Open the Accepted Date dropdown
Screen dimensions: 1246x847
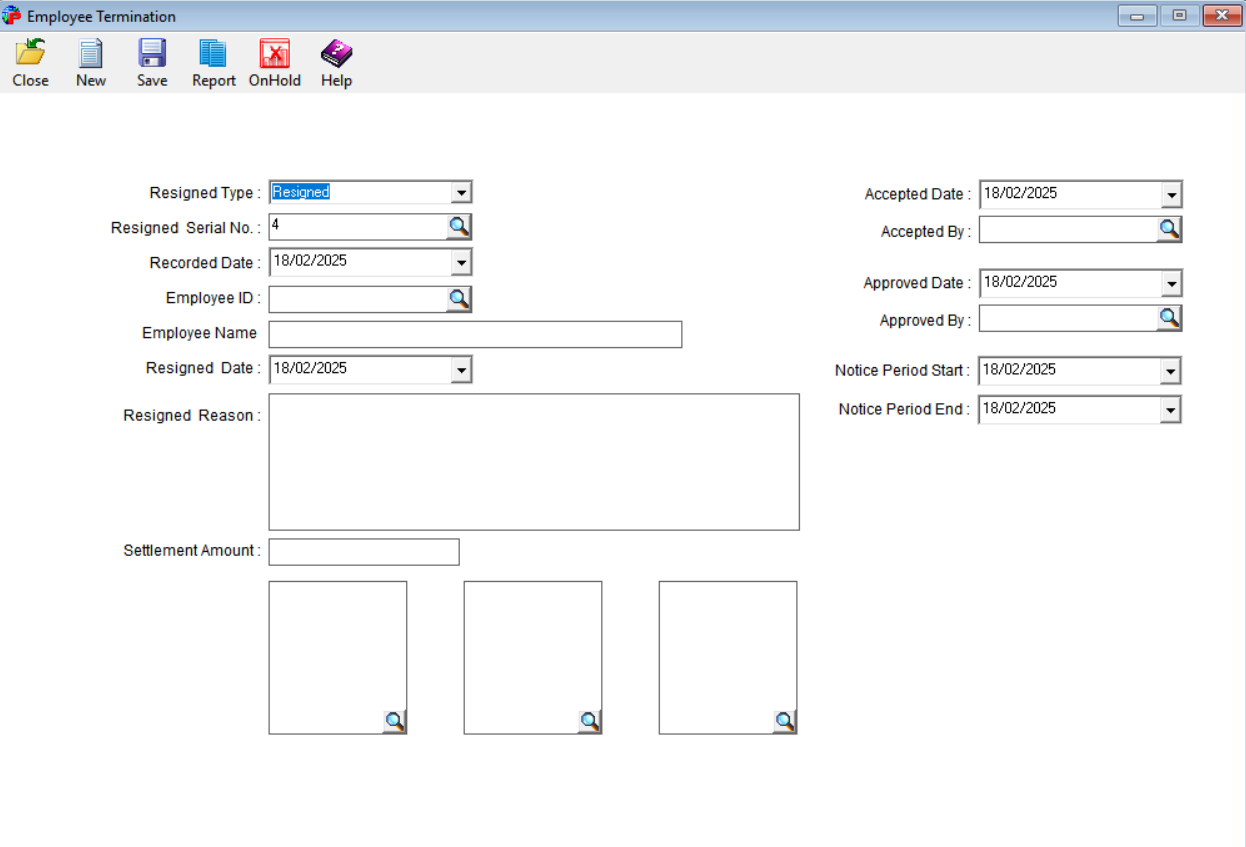(x=1172, y=193)
